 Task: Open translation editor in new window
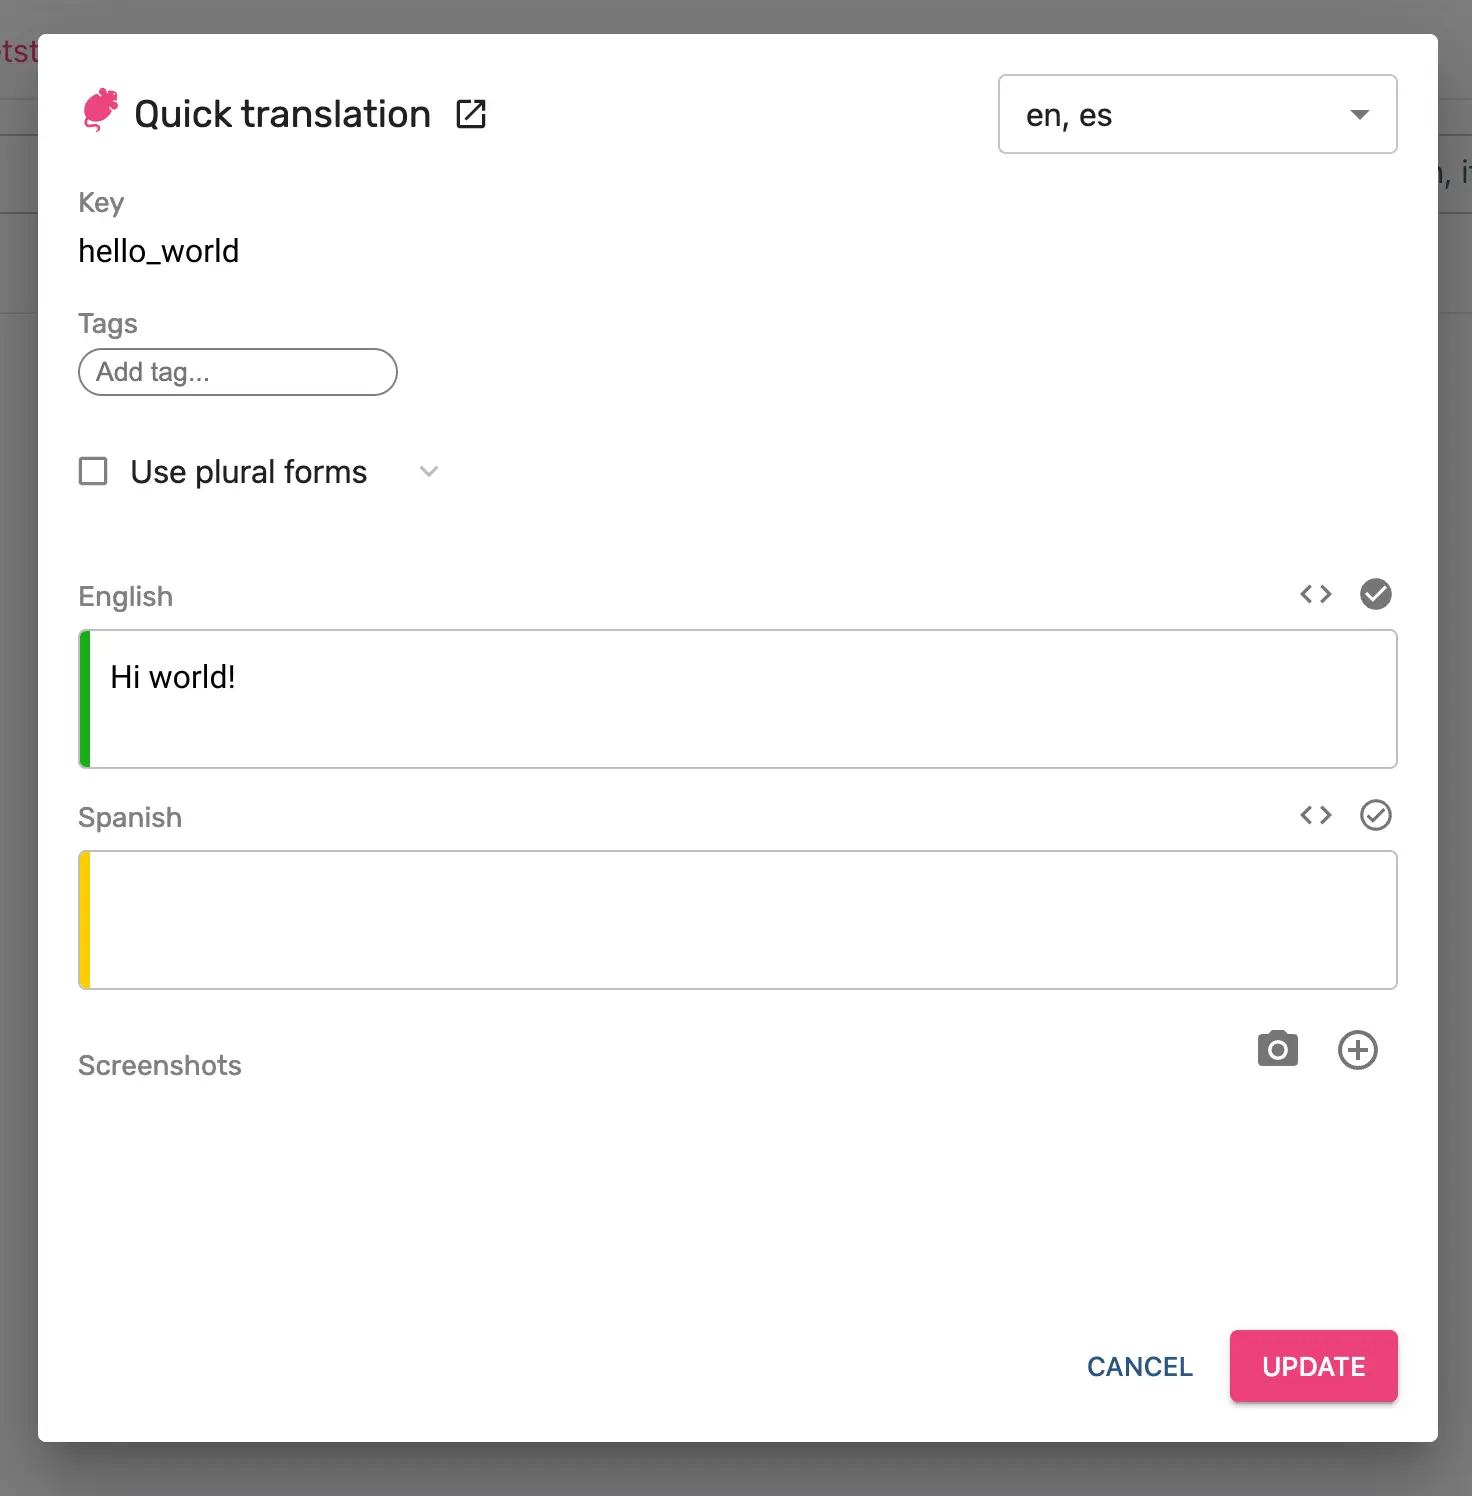pos(471,113)
